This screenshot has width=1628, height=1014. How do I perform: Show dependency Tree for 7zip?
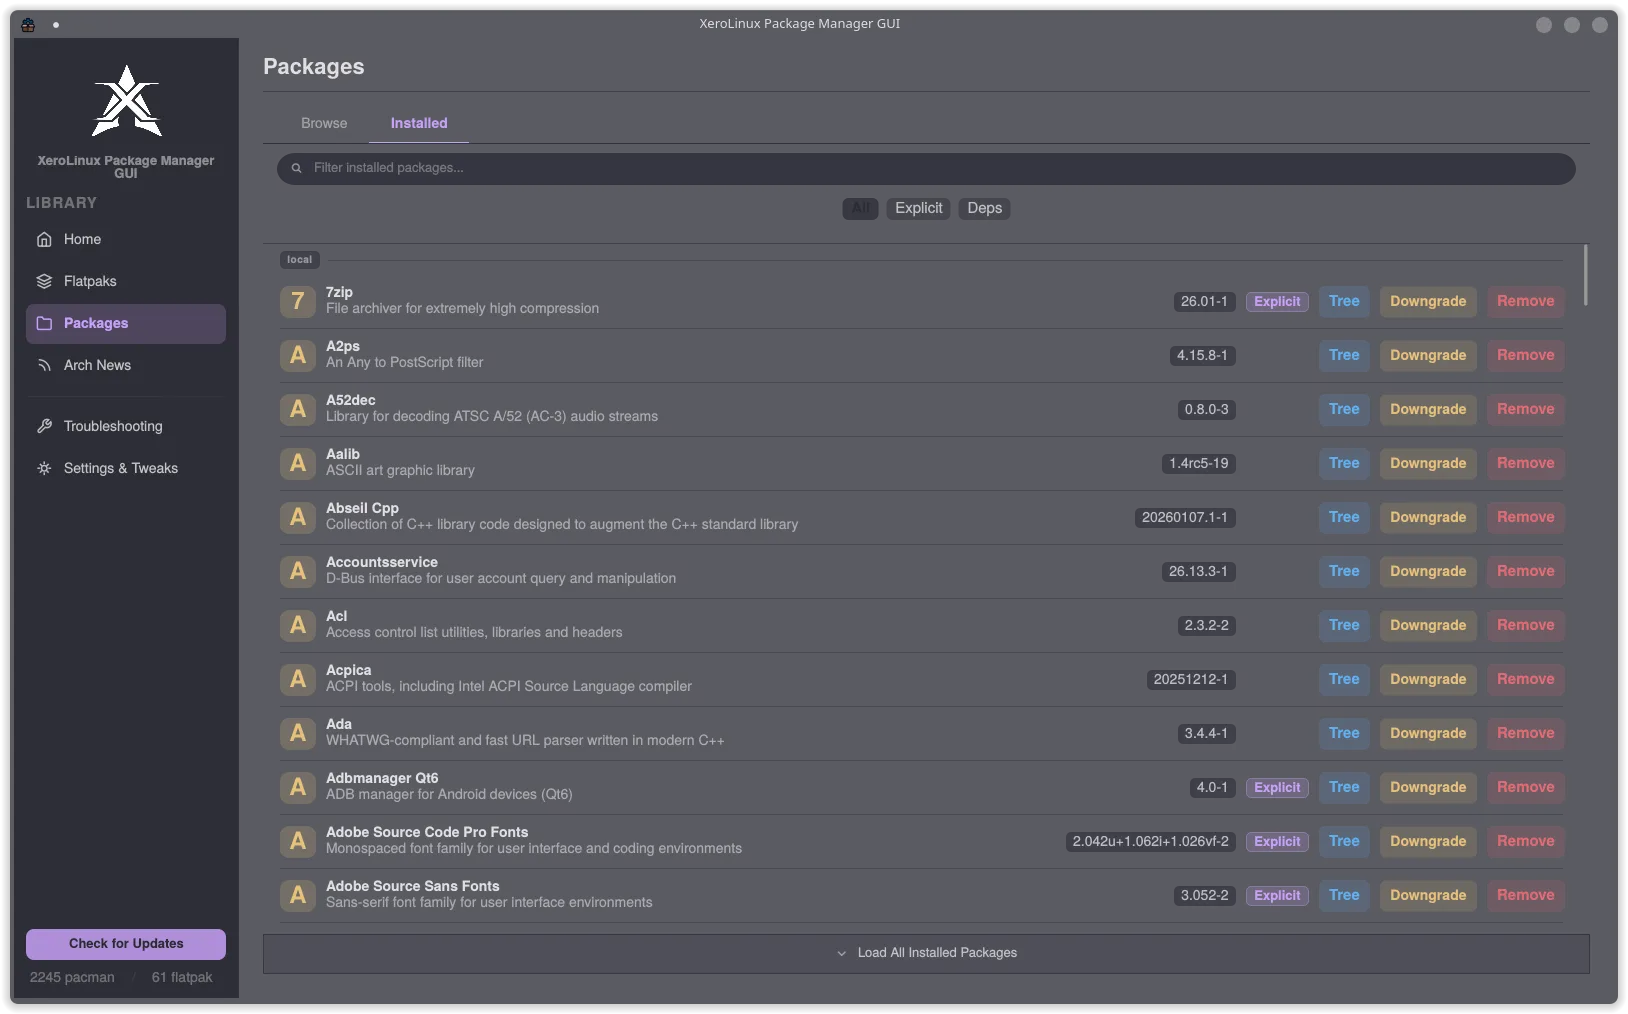point(1344,301)
